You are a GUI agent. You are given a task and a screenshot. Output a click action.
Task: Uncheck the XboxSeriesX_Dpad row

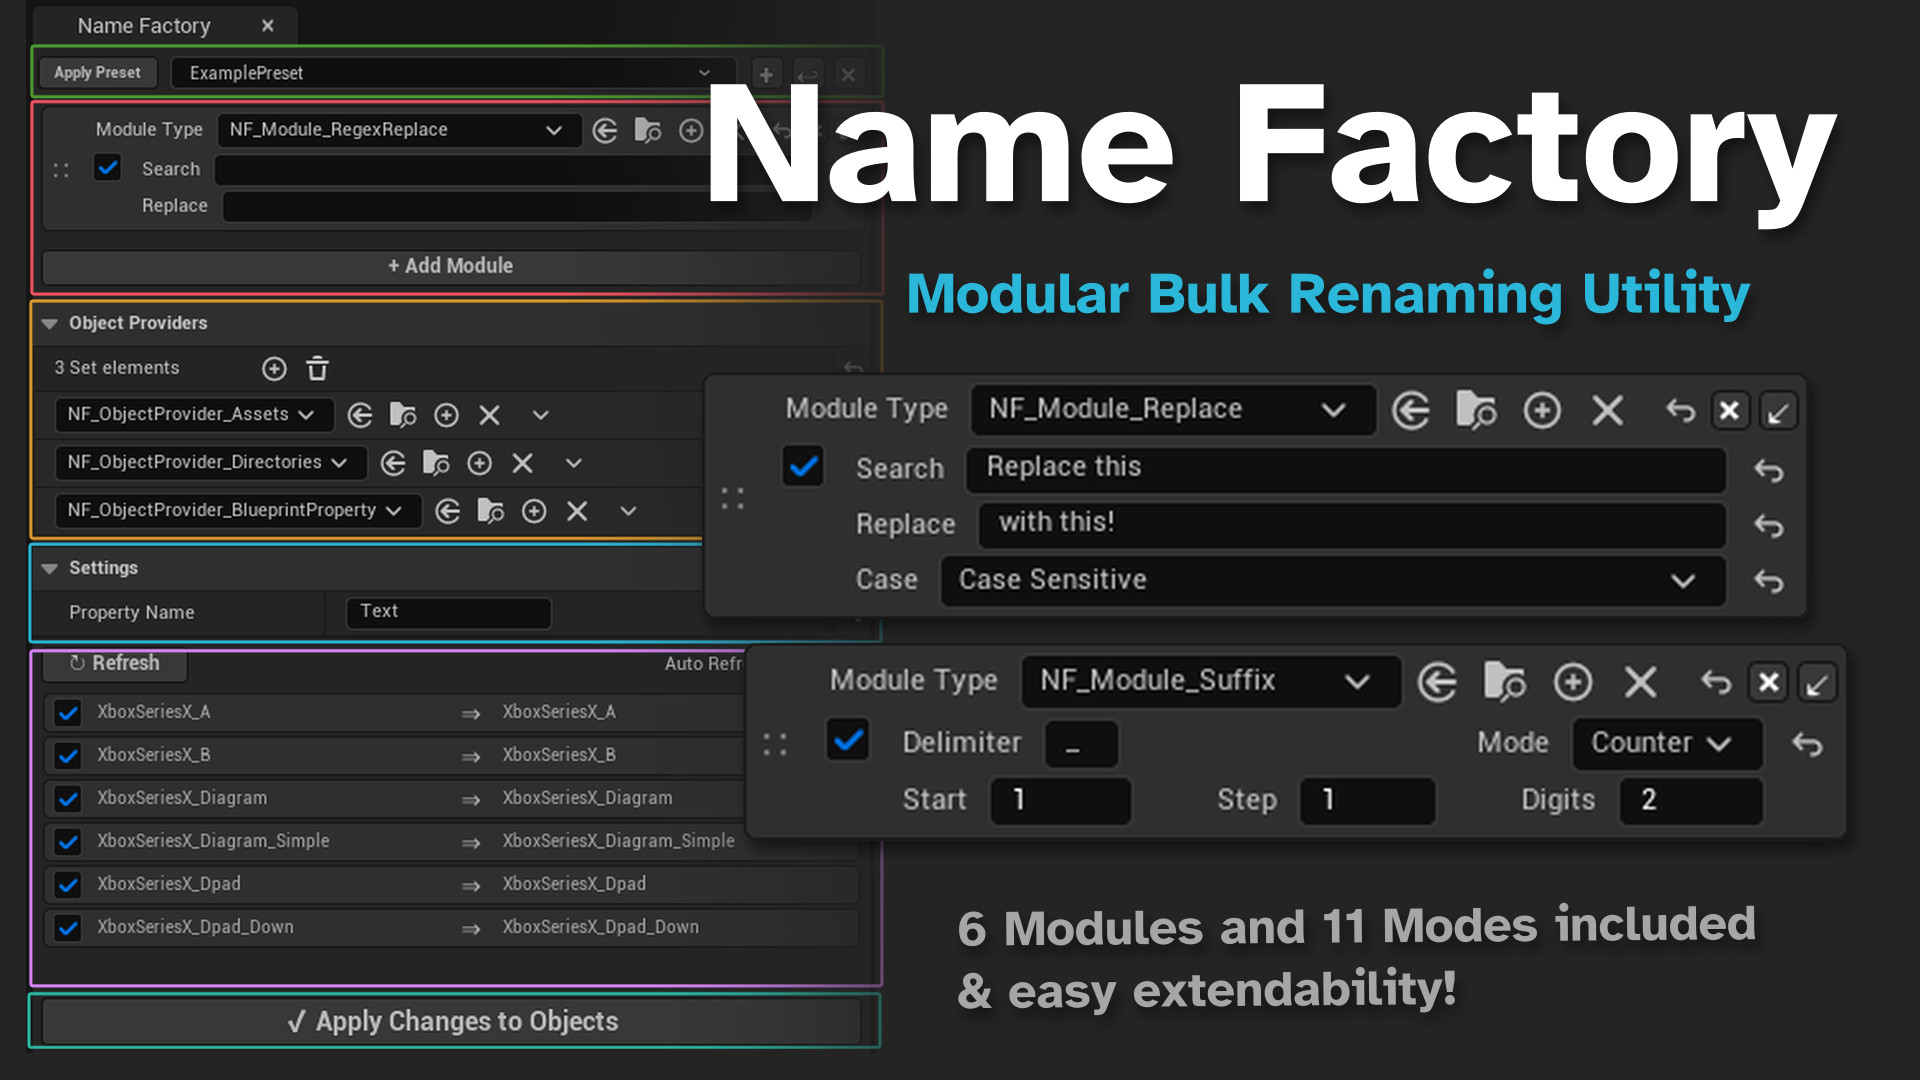(x=68, y=885)
